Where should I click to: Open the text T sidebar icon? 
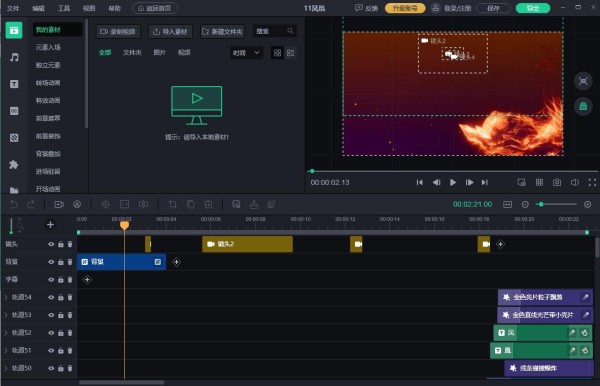(x=14, y=84)
